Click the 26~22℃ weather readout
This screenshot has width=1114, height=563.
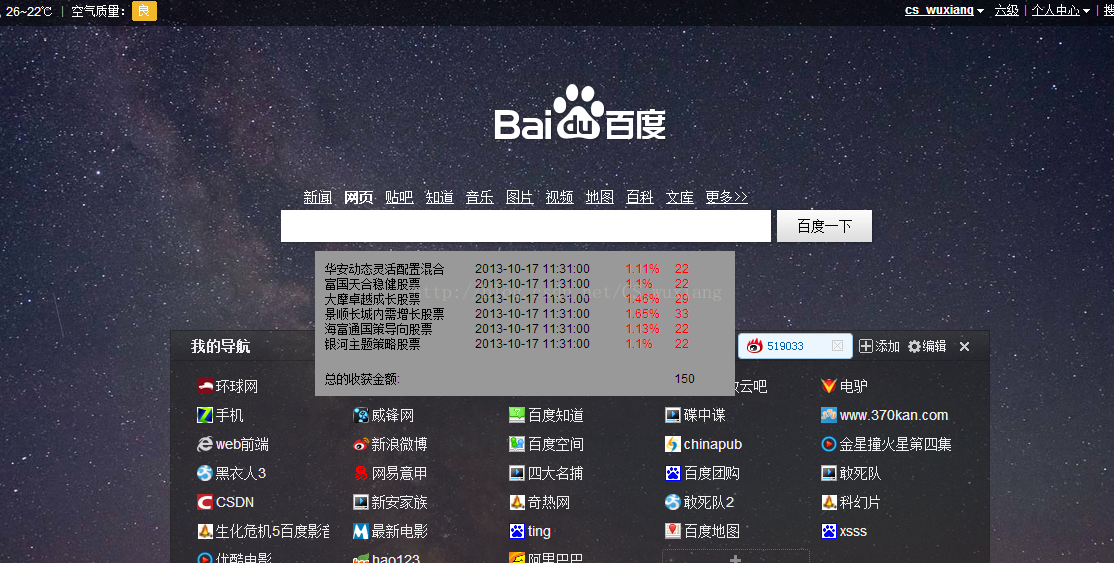click(28, 11)
